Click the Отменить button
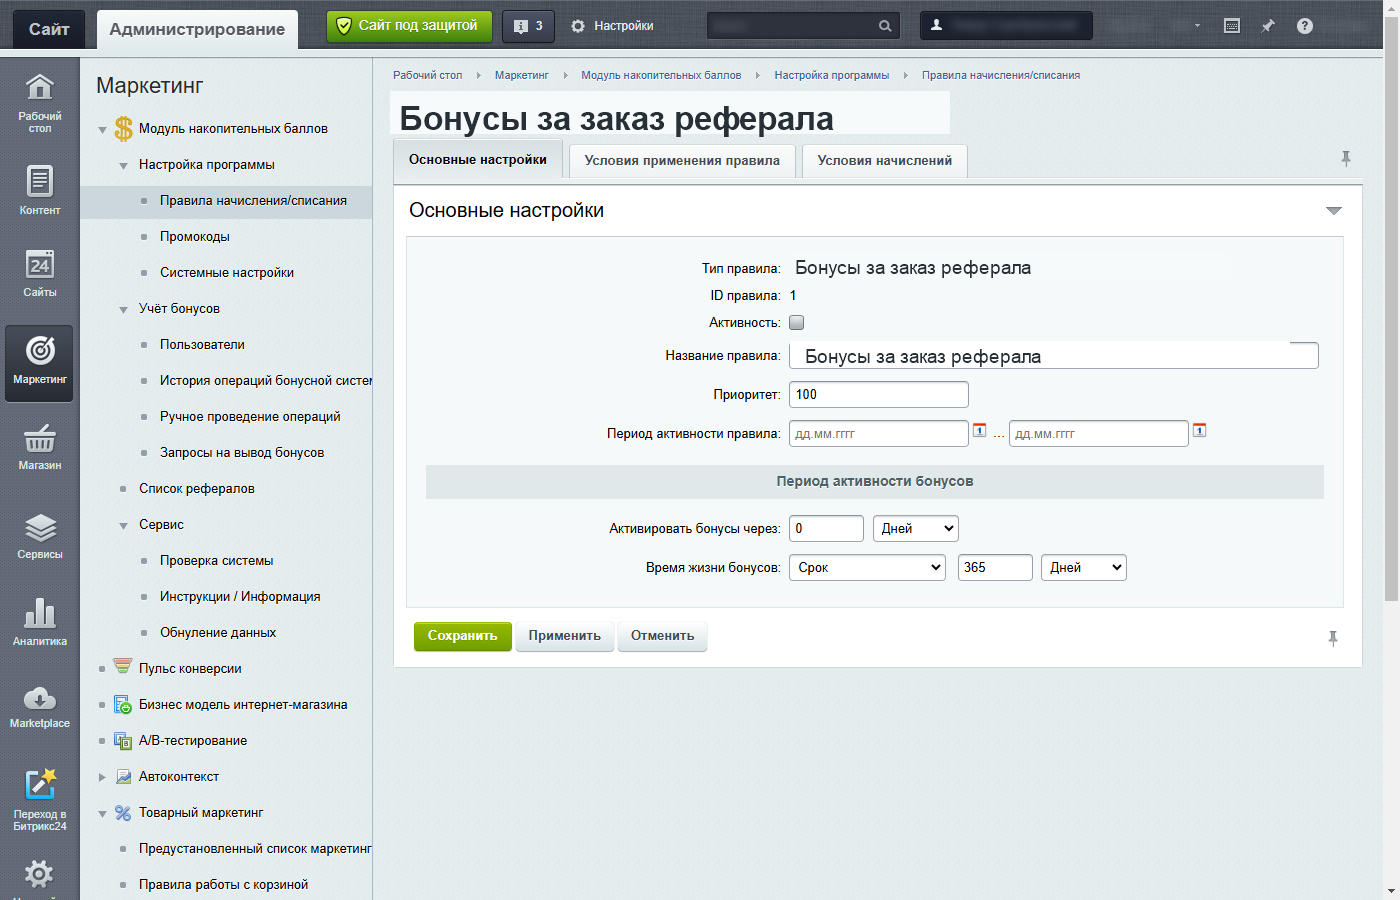1400x900 pixels. (x=662, y=636)
